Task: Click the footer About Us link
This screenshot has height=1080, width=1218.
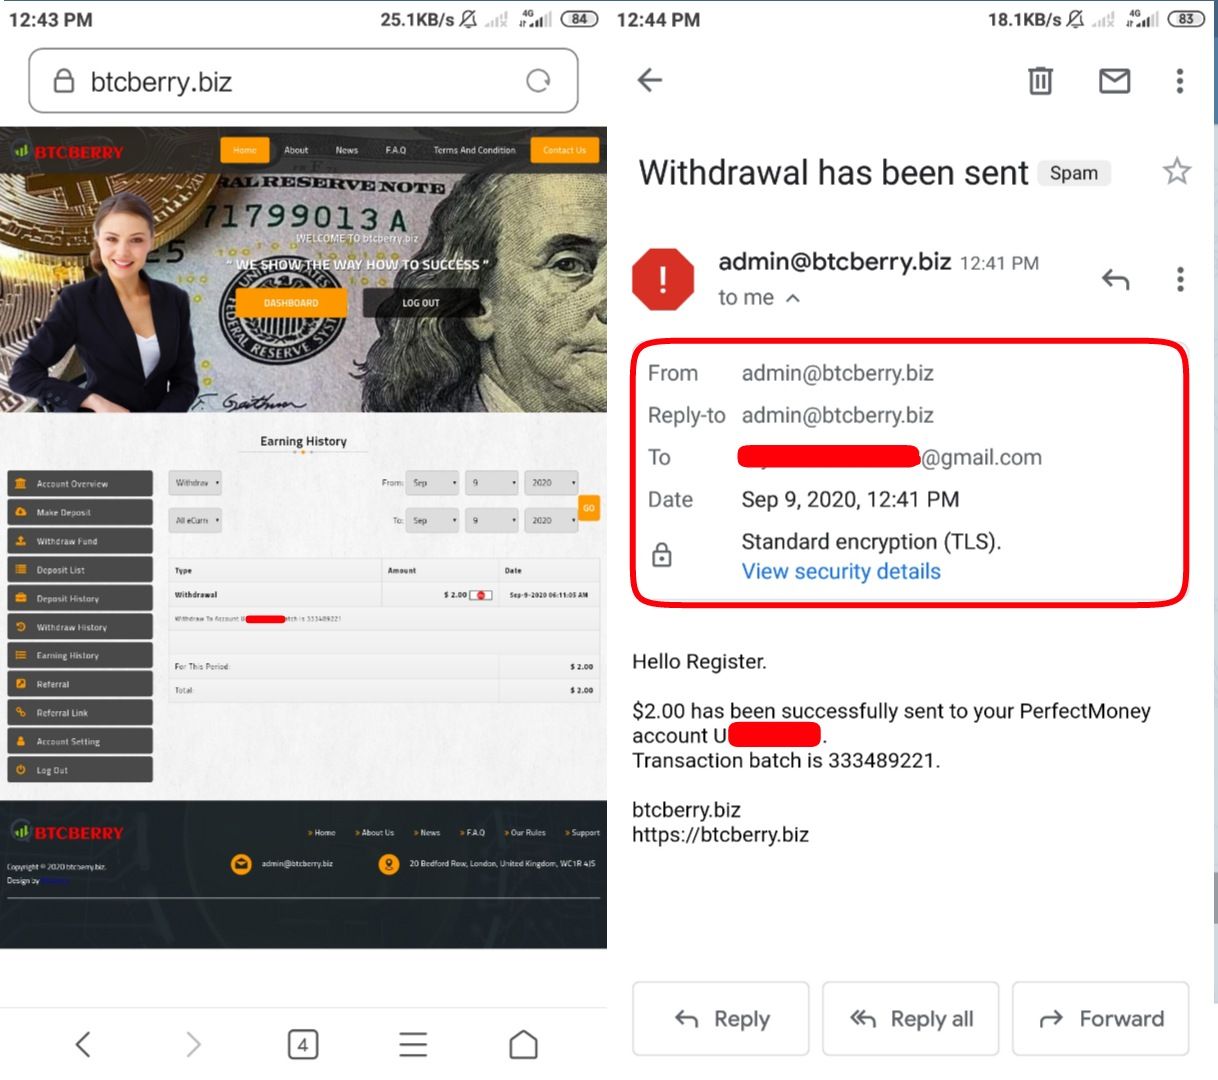Action: [x=375, y=832]
